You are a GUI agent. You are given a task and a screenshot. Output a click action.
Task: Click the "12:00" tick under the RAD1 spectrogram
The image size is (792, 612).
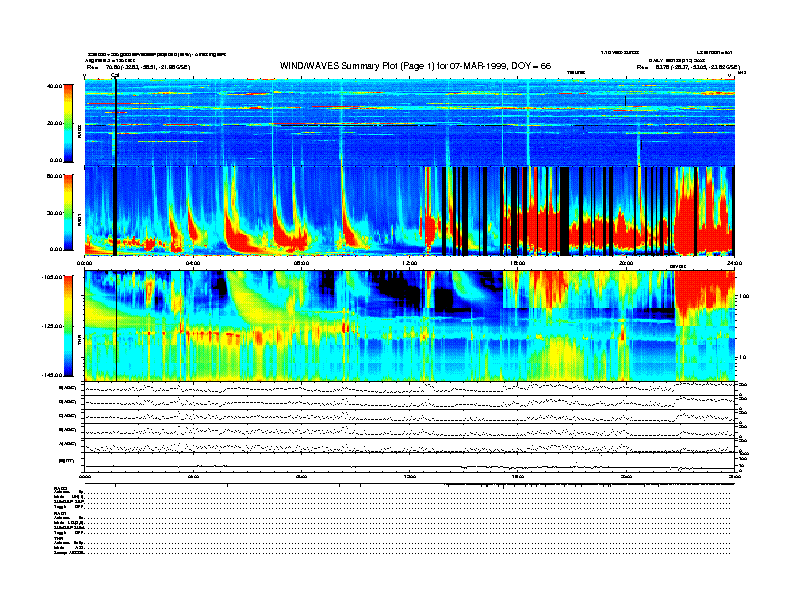pos(410,263)
